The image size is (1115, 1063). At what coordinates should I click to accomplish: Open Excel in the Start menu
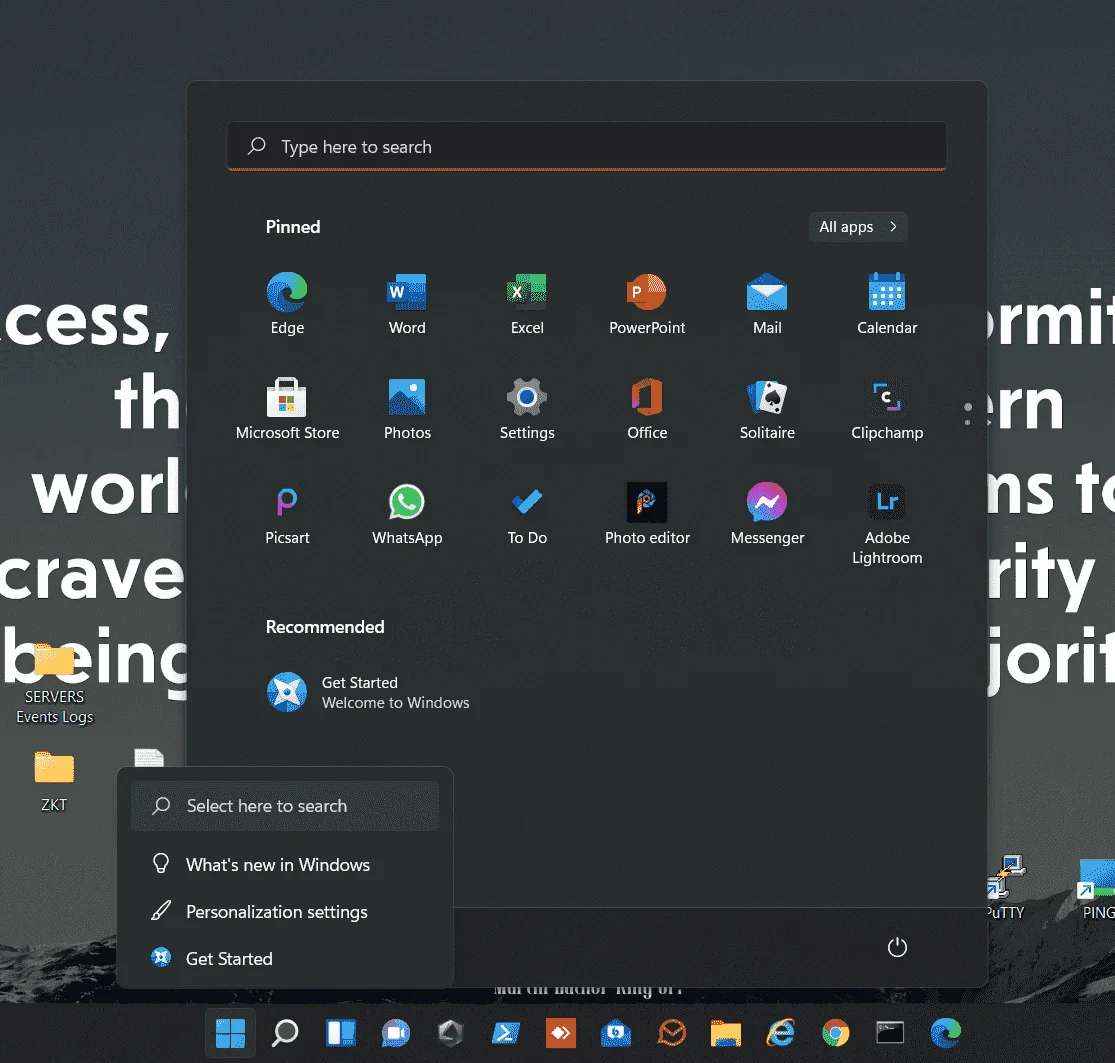click(527, 304)
